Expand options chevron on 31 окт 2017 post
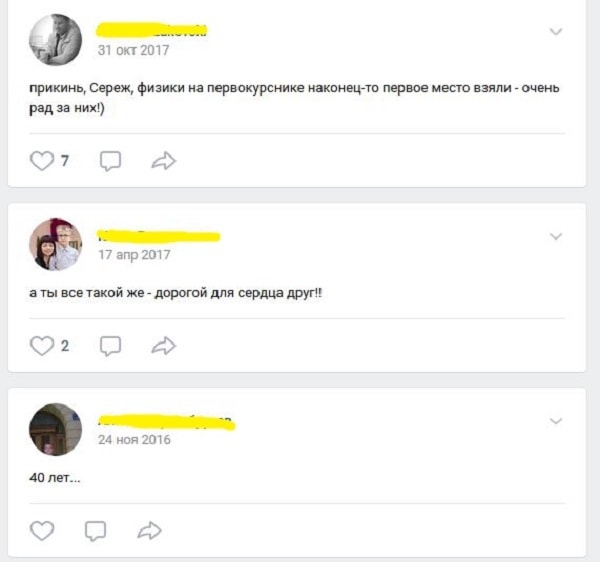 pos(556,31)
